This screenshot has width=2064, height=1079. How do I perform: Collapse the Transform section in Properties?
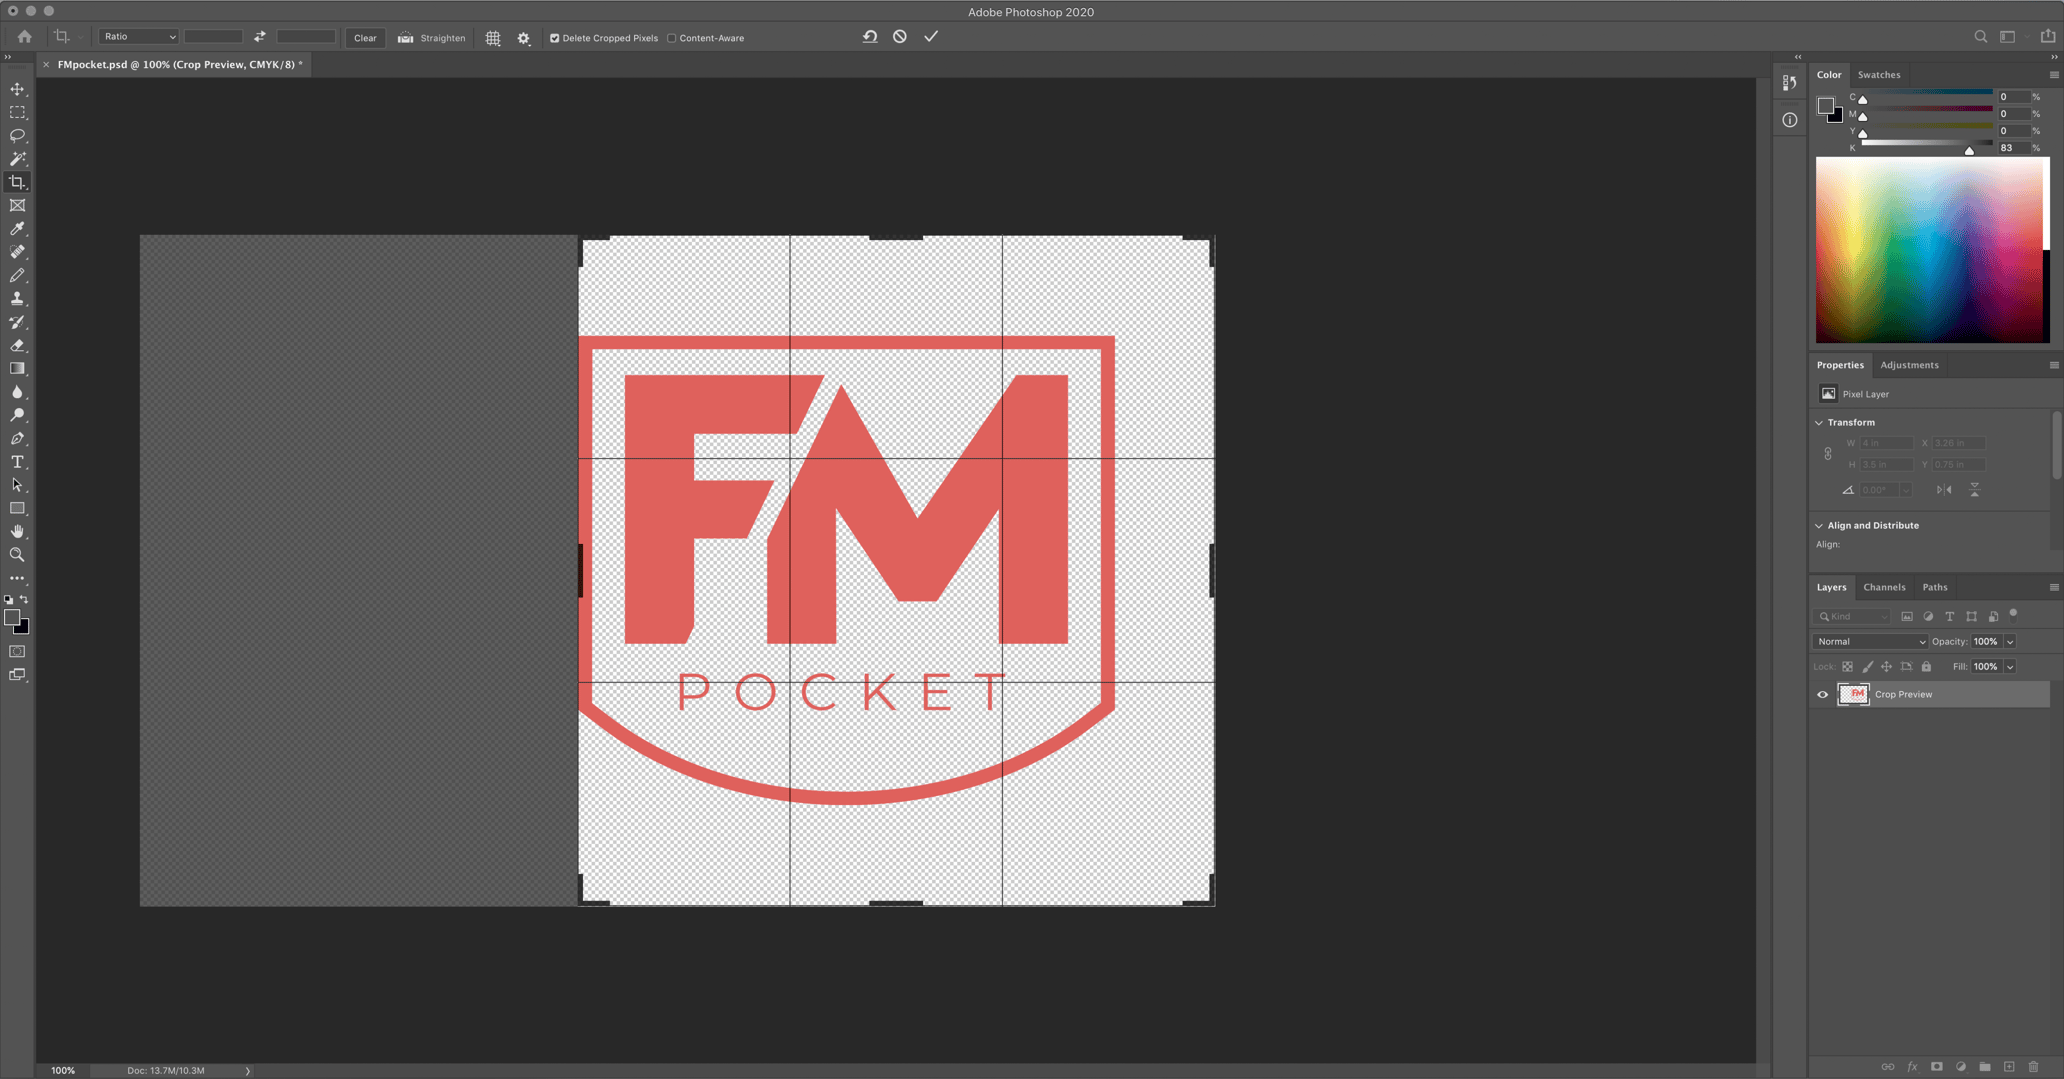1819,422
